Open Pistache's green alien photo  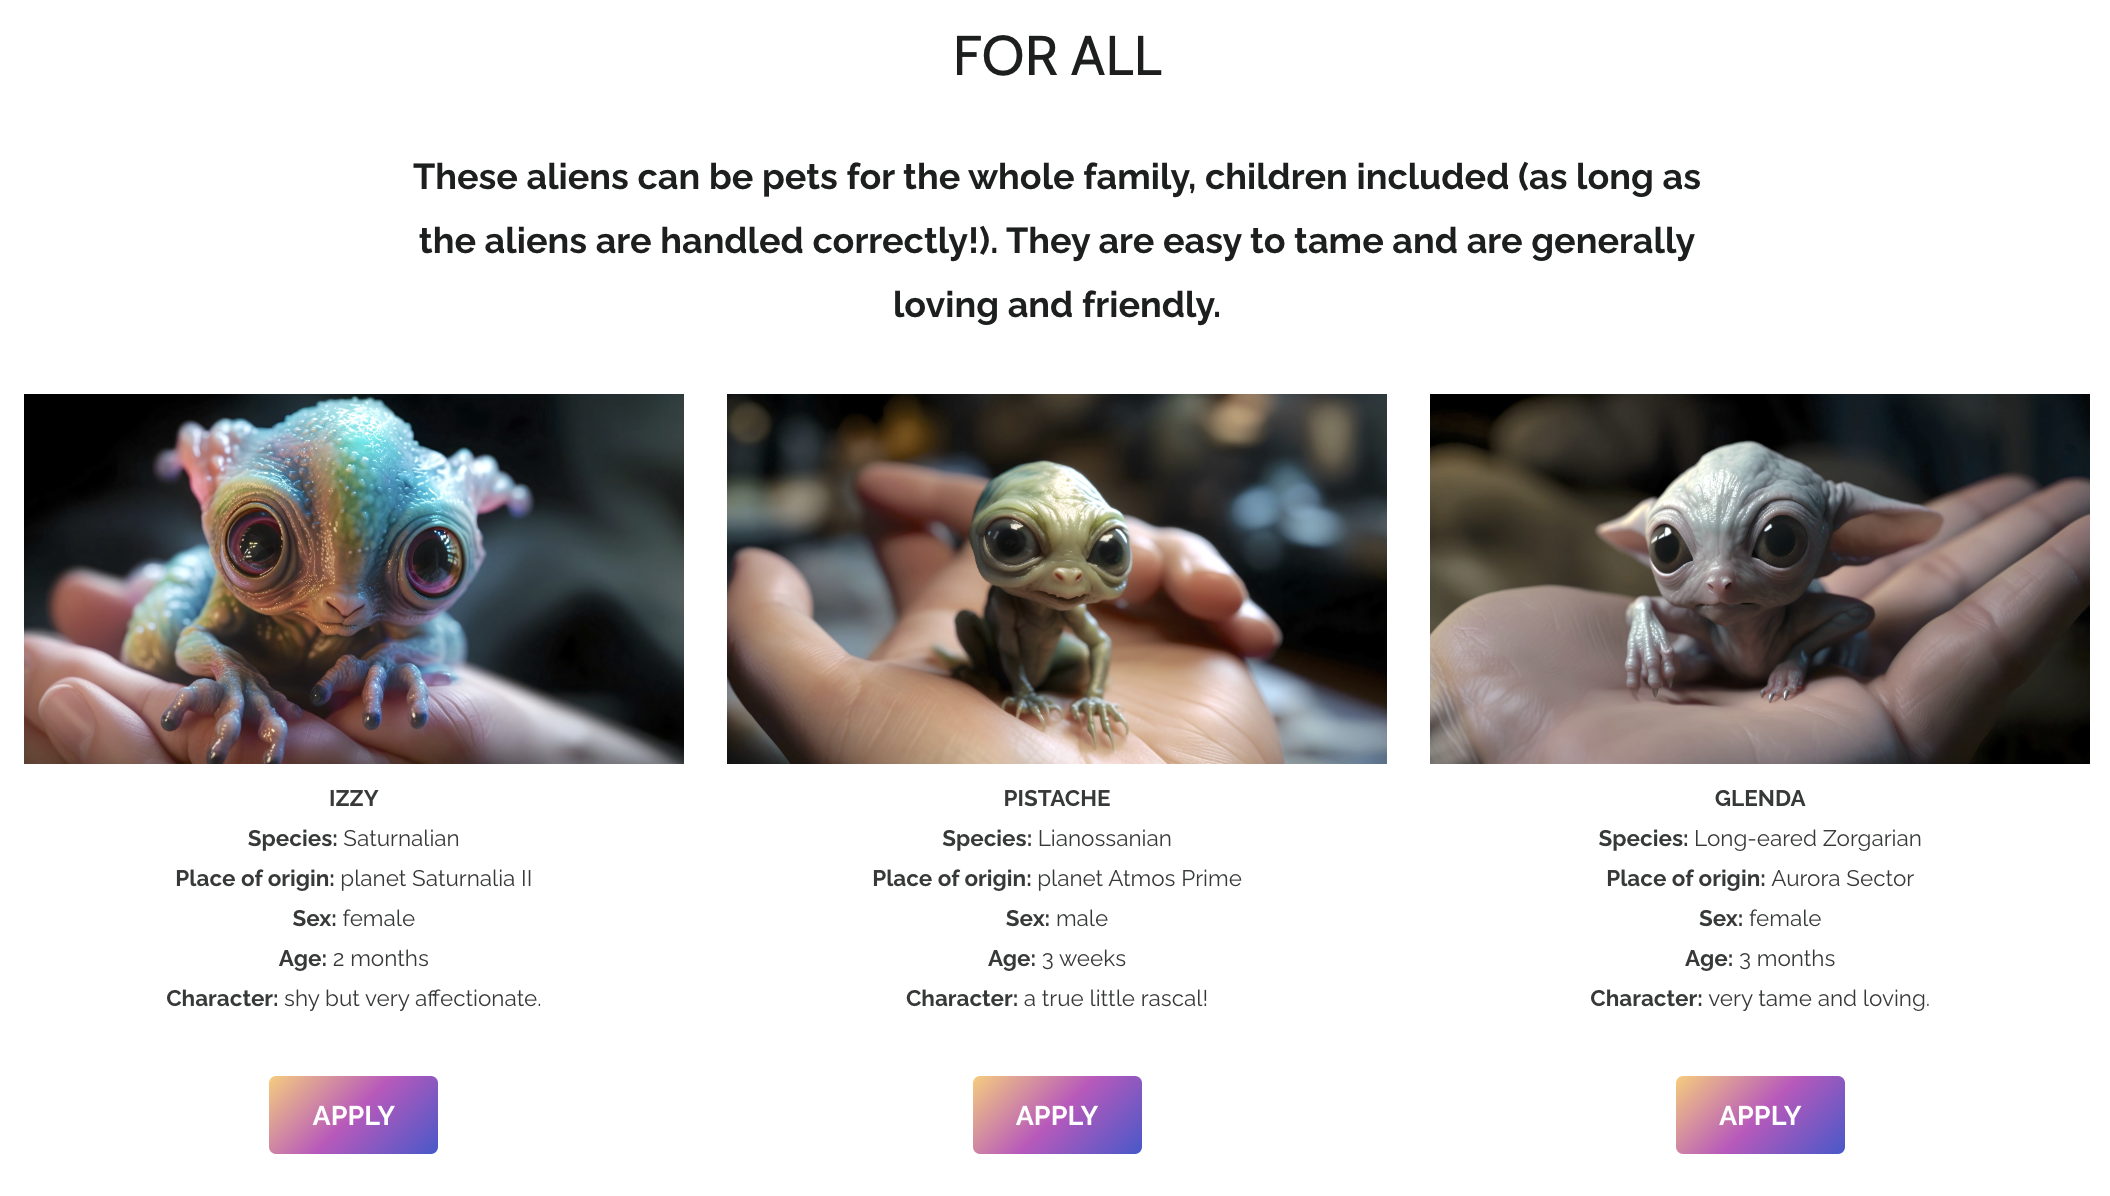[1056, 578]
